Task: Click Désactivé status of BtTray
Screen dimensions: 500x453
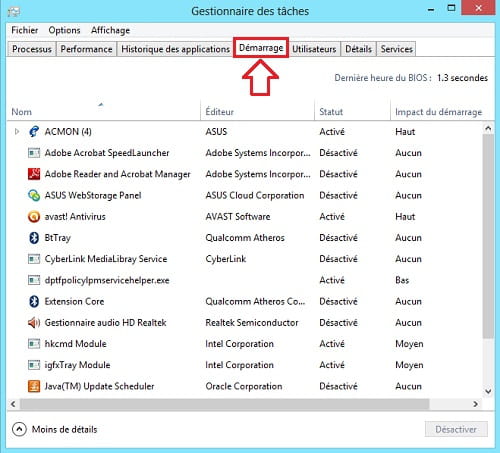Action: [x=338, y=238]
